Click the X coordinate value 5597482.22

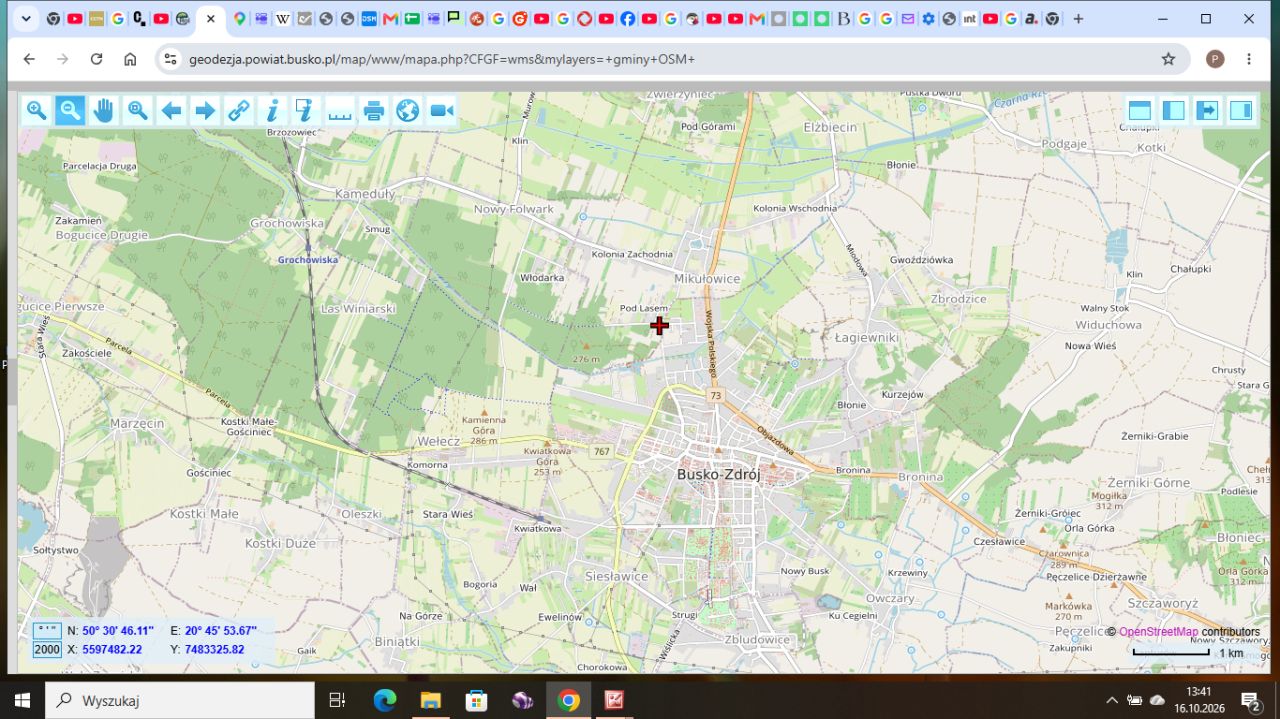click(112, 650)
